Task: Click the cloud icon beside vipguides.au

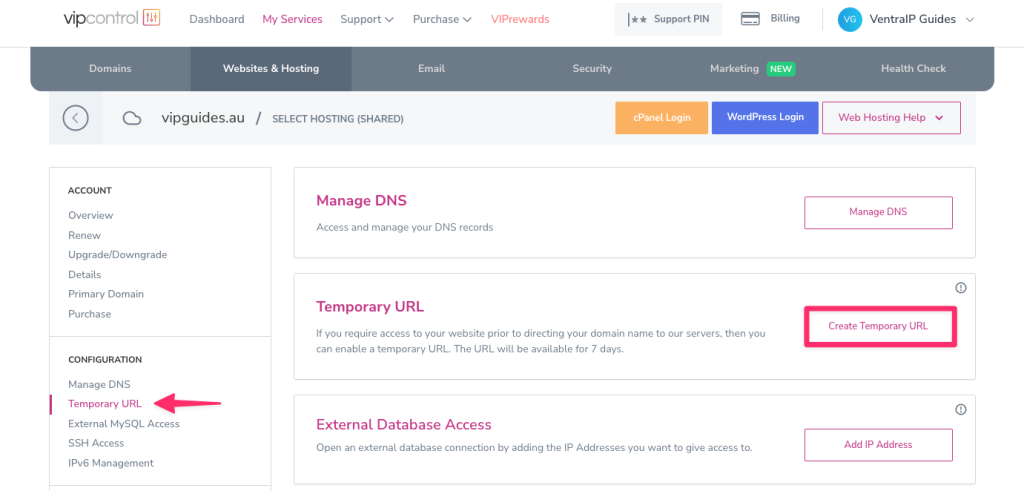Action: (132, 118)
